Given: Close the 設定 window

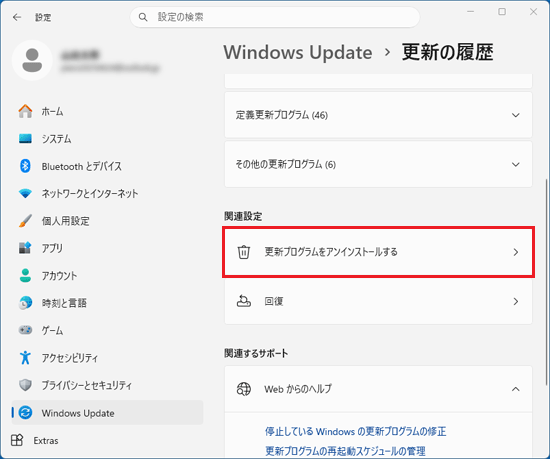Looking at the screenshot, I should pyautogui.click(x=533, y=12).
